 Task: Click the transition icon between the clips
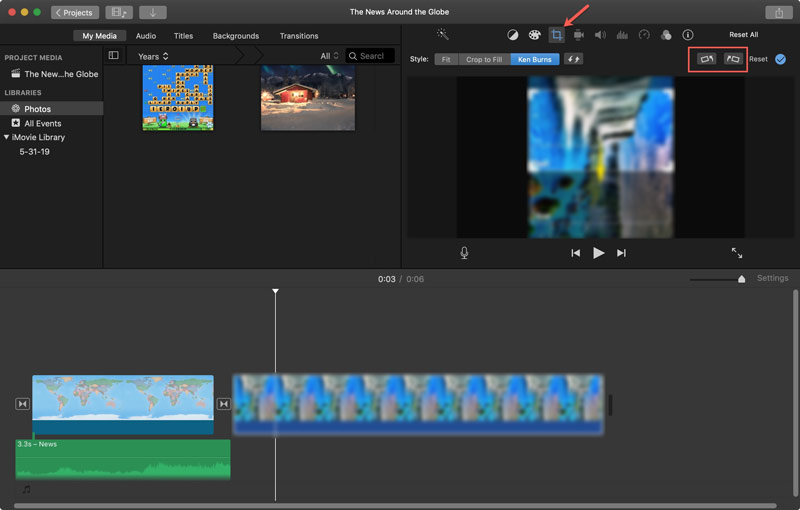(223, 404)
